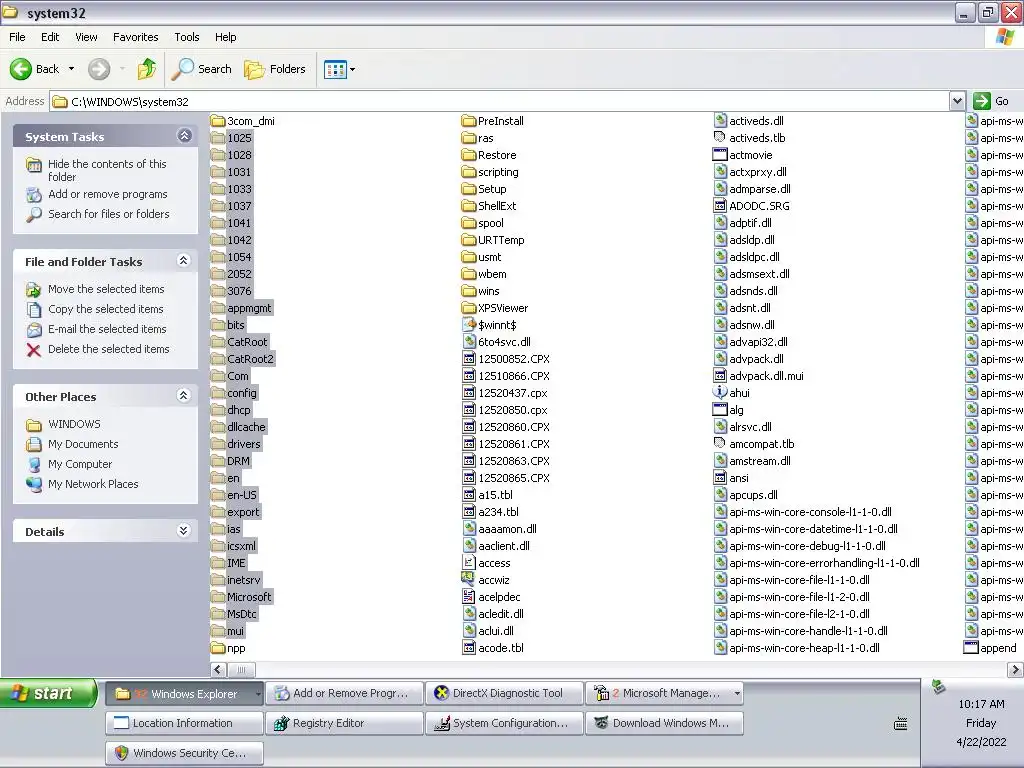Image resolution: width=1024 pixels, height=768 pixels.
Task: Click Copy the selected items
Action: [x=106, y=309]
